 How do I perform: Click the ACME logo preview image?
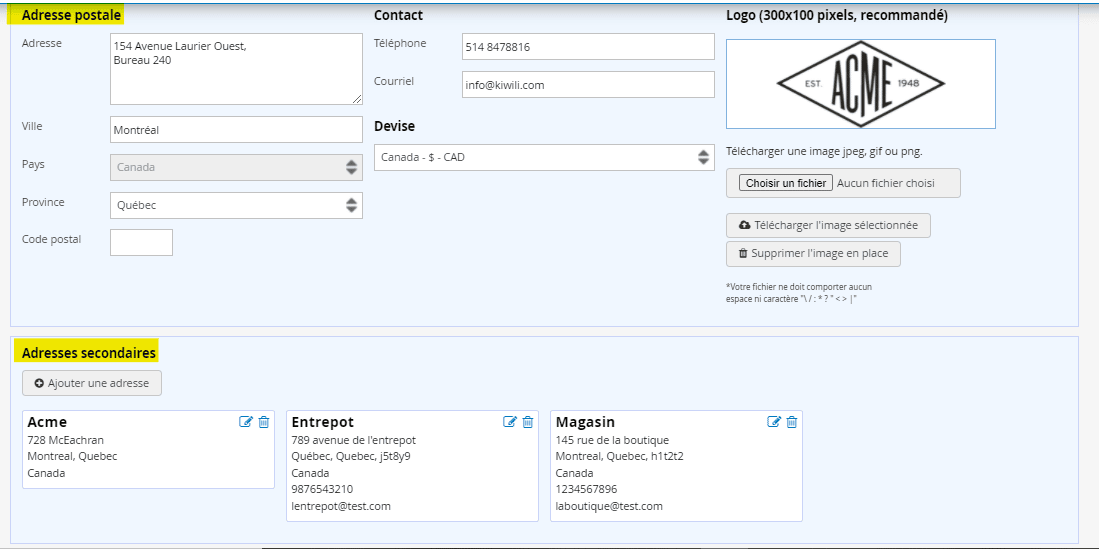click(861, 84)
